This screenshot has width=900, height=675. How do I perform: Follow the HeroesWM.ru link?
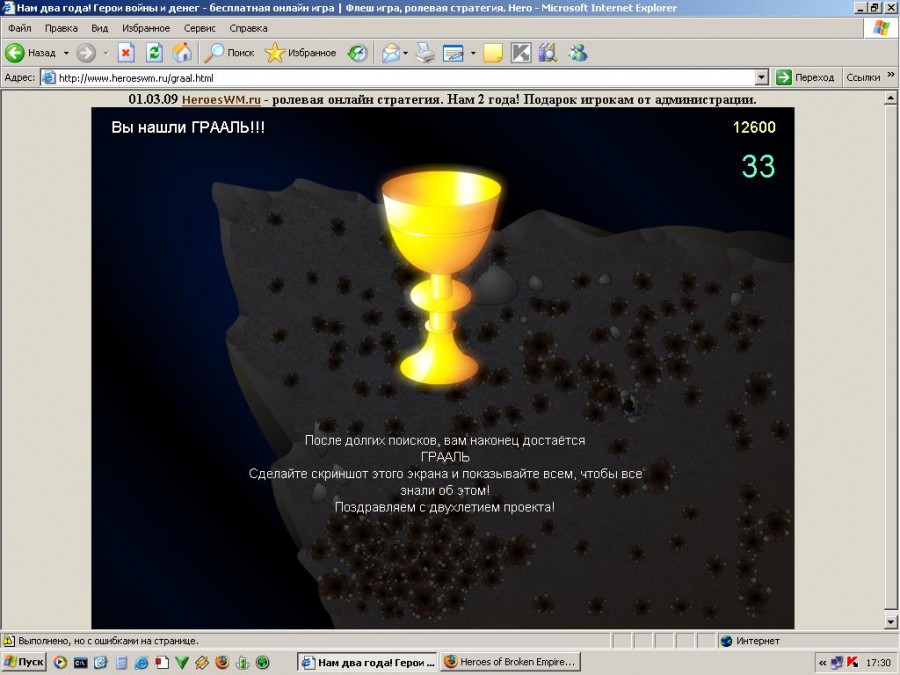(x=221, y=99)
